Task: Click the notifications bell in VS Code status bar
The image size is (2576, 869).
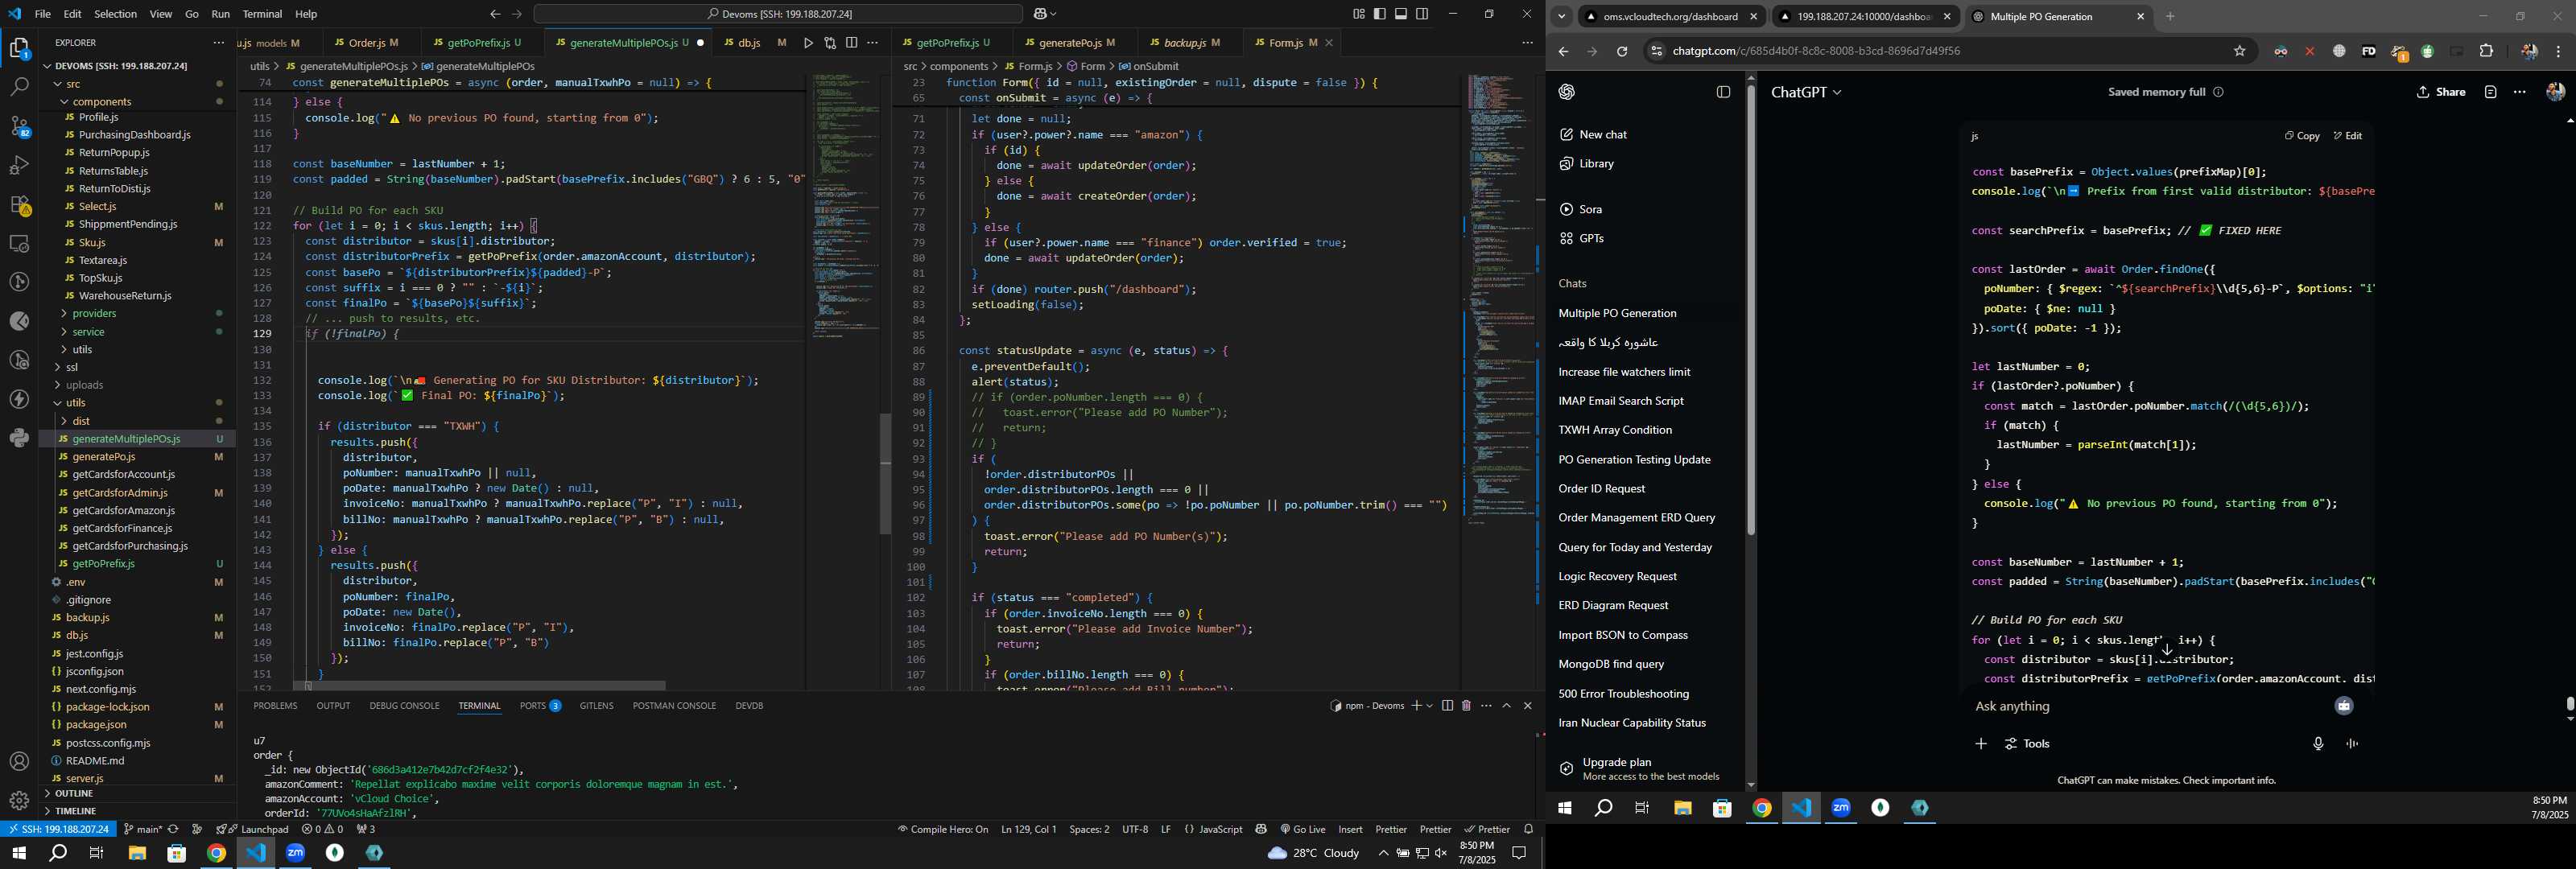Action: coord(1528,829)
